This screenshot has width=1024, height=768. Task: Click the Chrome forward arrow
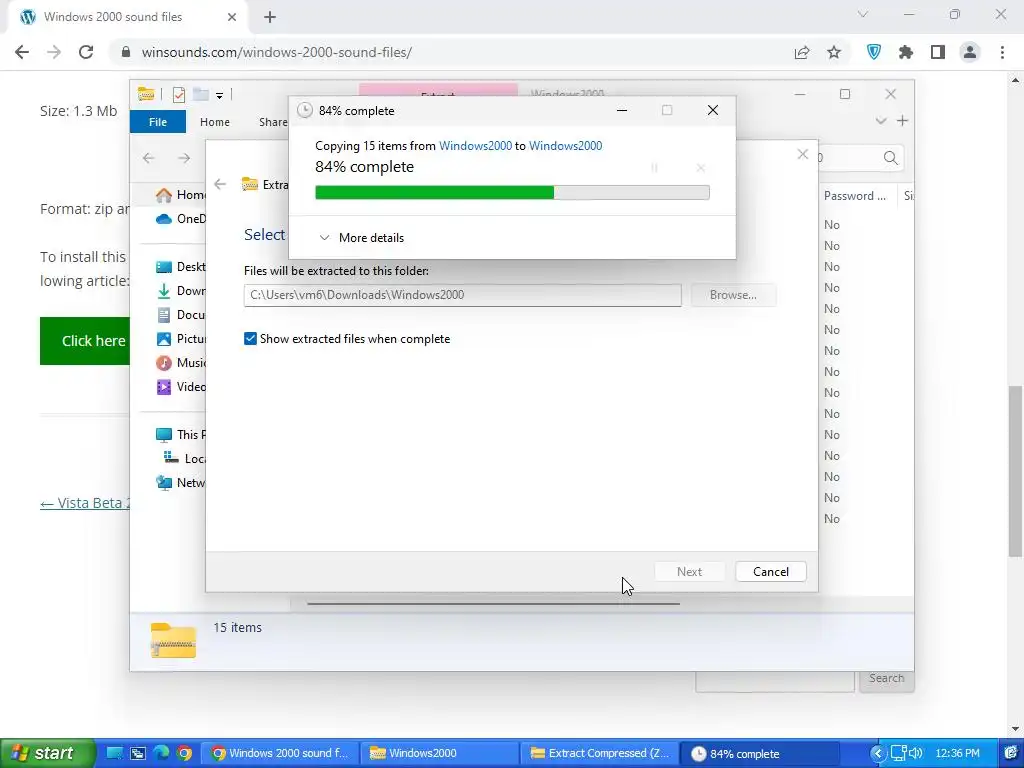54,52
